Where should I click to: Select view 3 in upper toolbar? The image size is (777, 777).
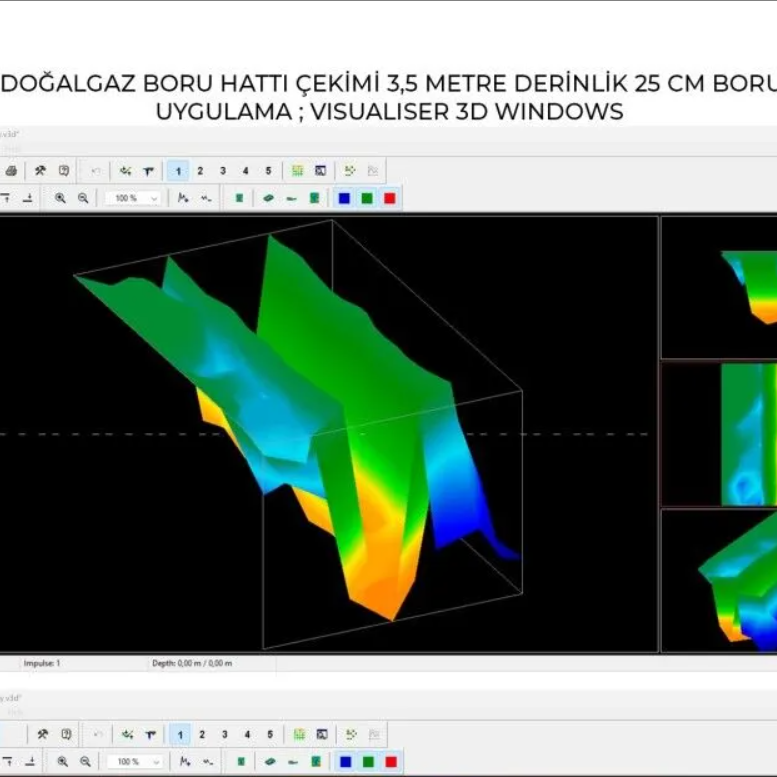pos(223,171)
